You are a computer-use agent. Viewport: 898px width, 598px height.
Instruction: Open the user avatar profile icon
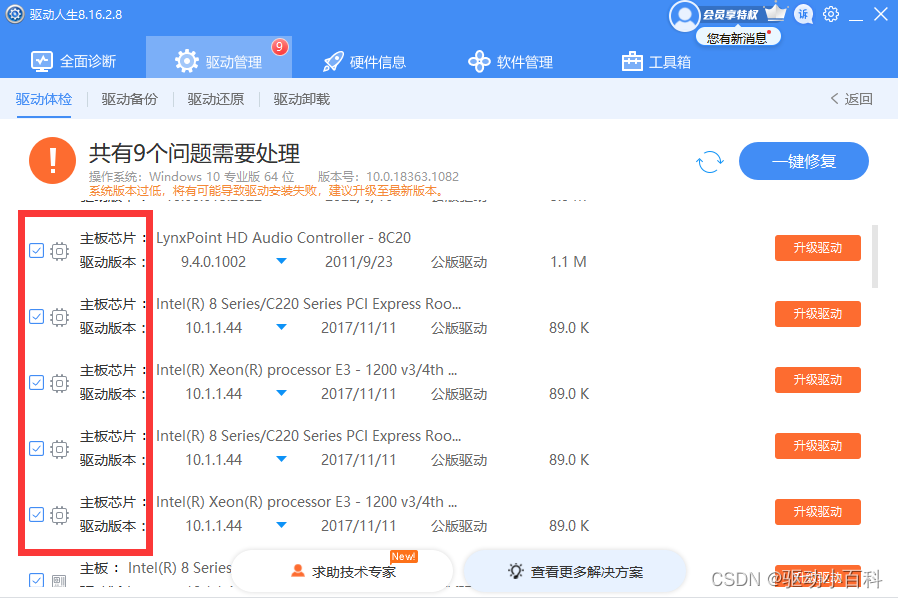click(x=684, y=16)
